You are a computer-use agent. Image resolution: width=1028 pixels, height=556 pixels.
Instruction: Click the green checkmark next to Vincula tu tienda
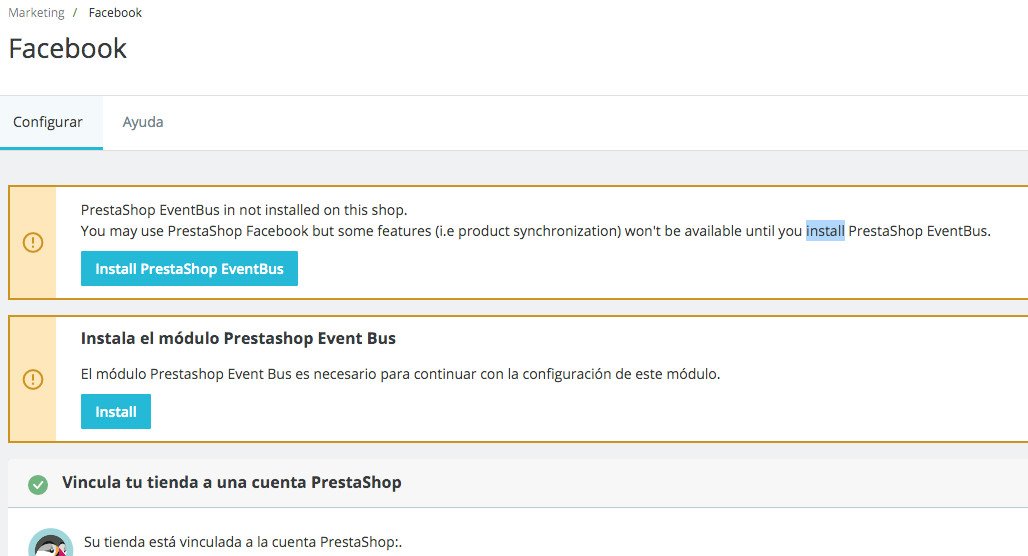pyautogui.click(x=38, y=485)
